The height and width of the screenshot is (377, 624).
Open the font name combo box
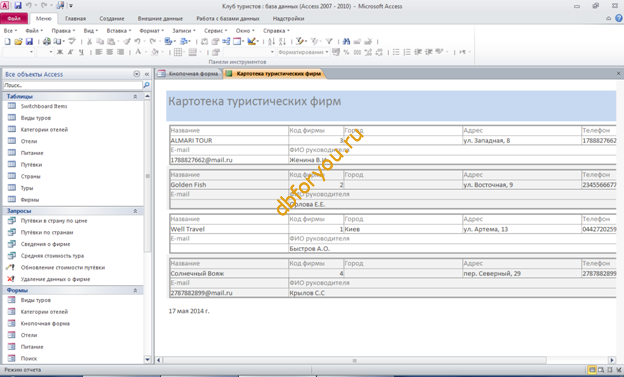point(19,52)
